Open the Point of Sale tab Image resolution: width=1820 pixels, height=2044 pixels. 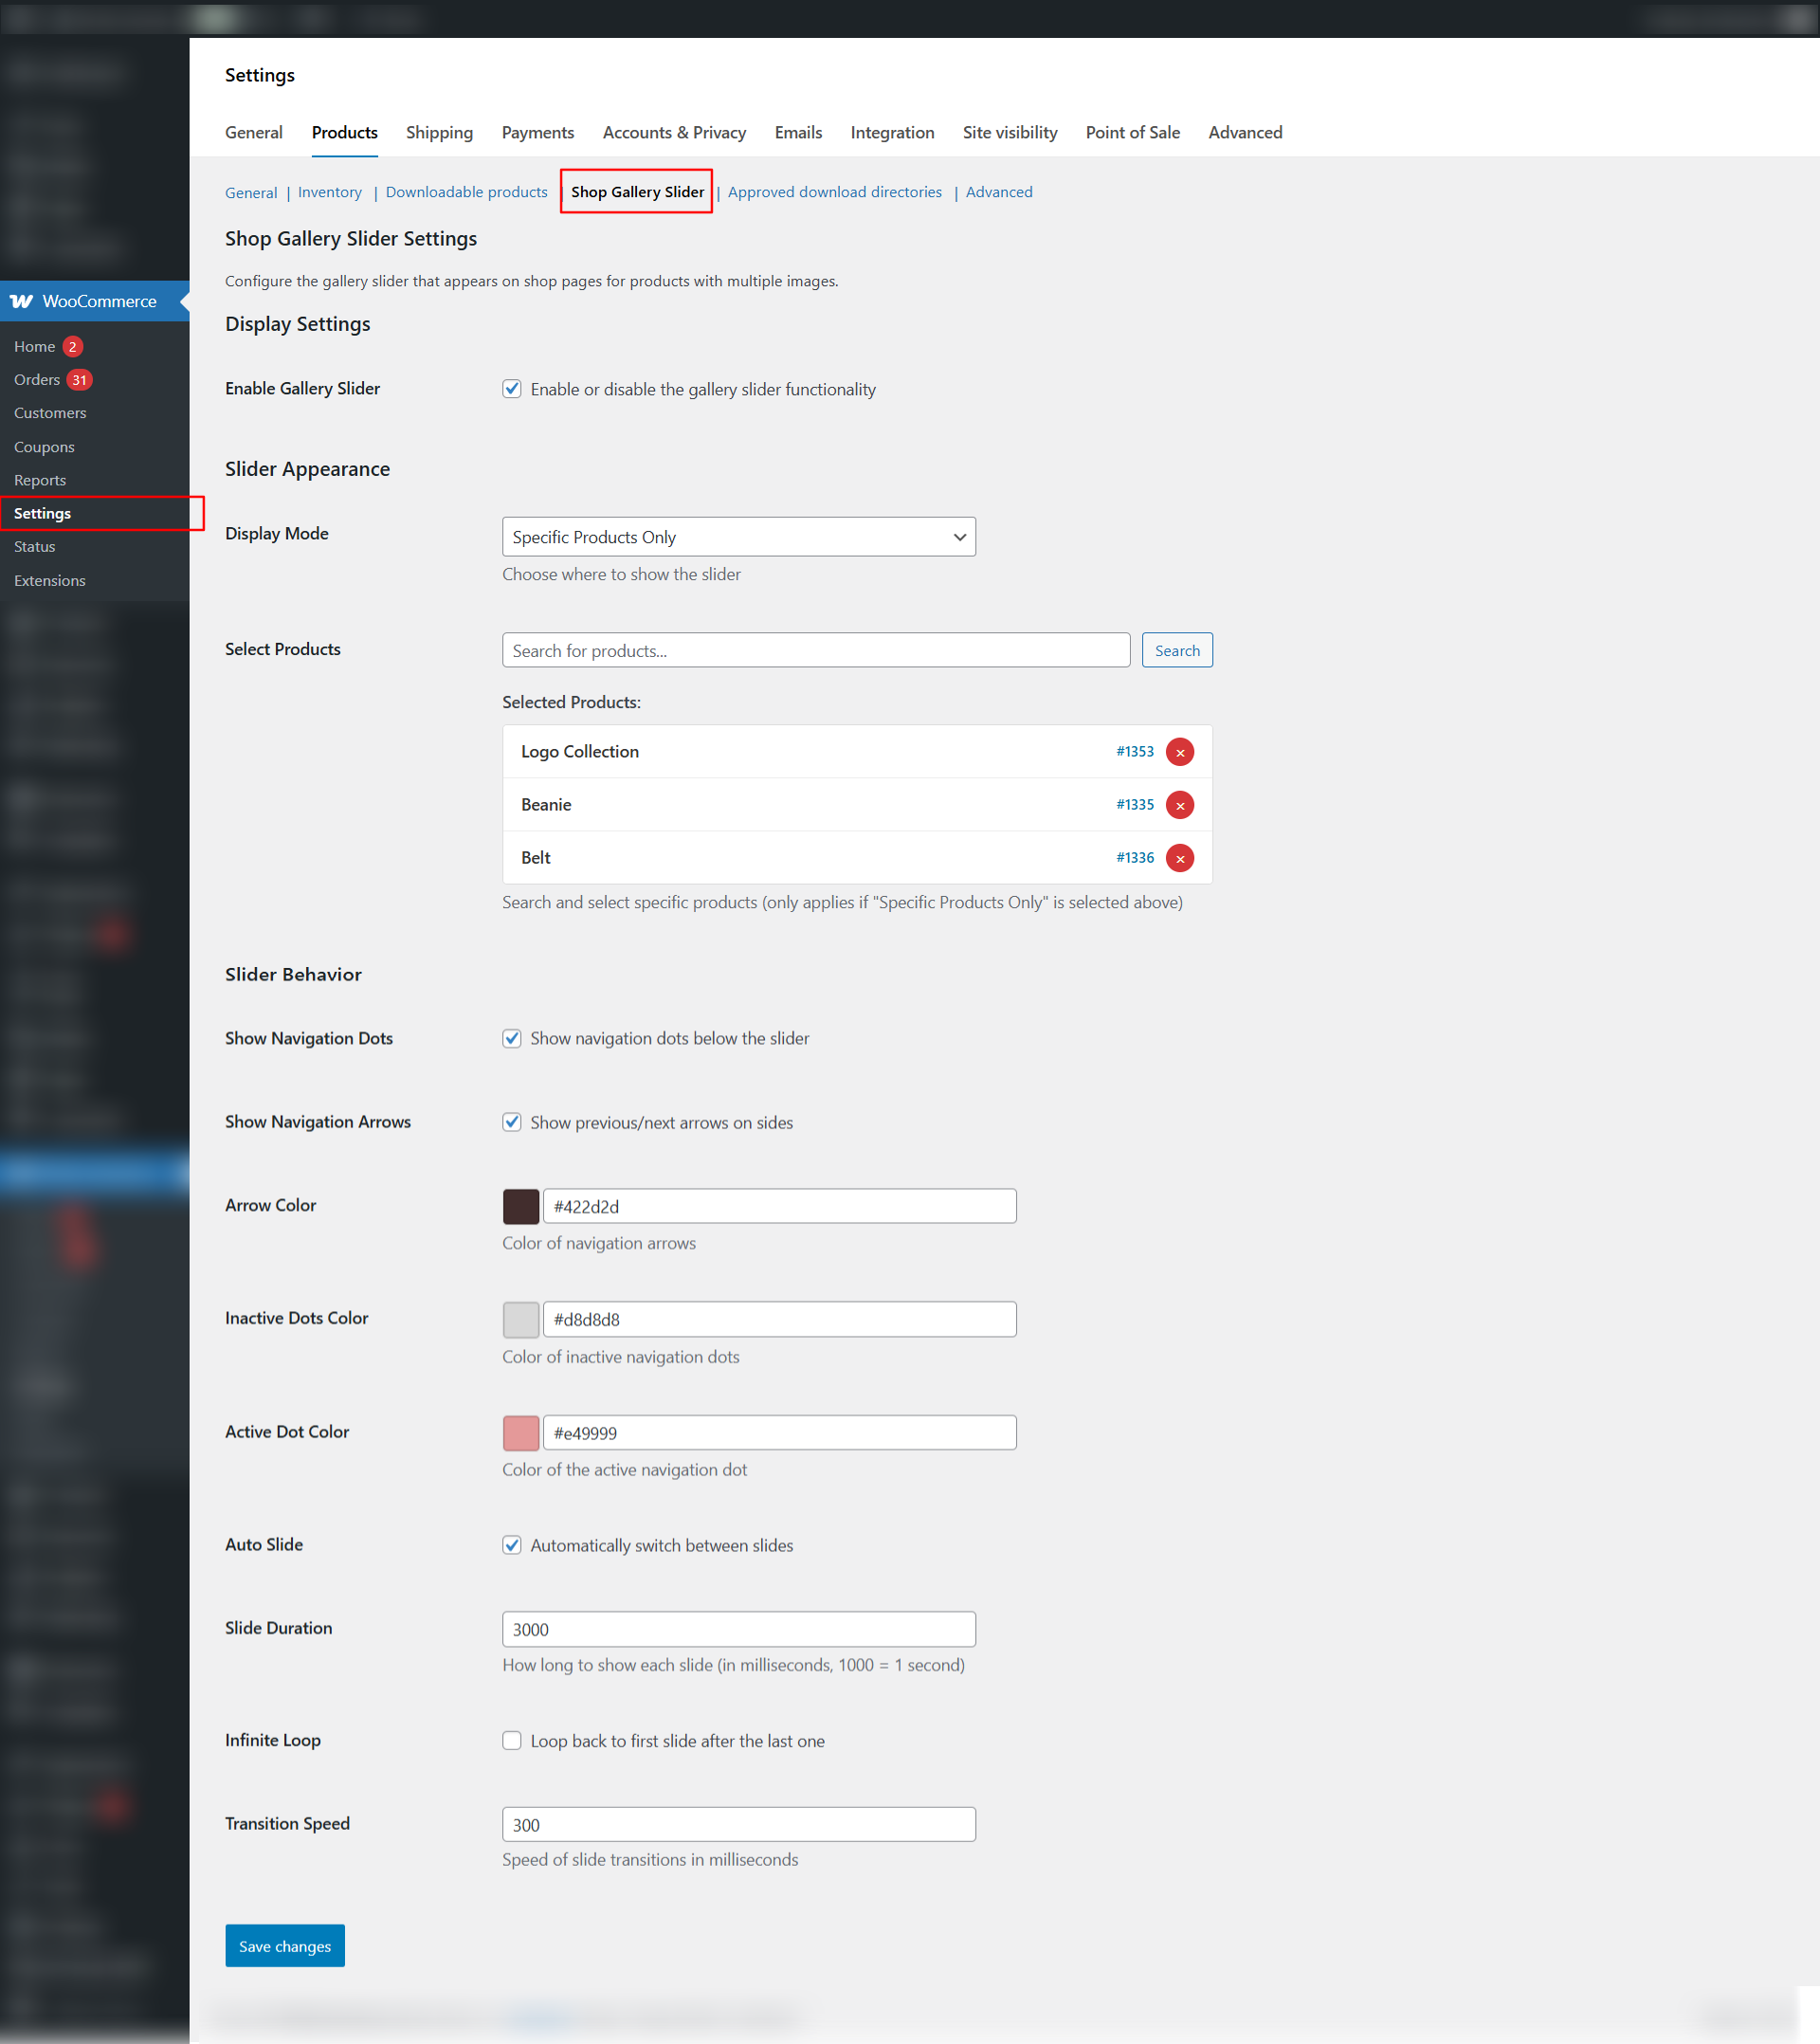[x=1132, y=133]
